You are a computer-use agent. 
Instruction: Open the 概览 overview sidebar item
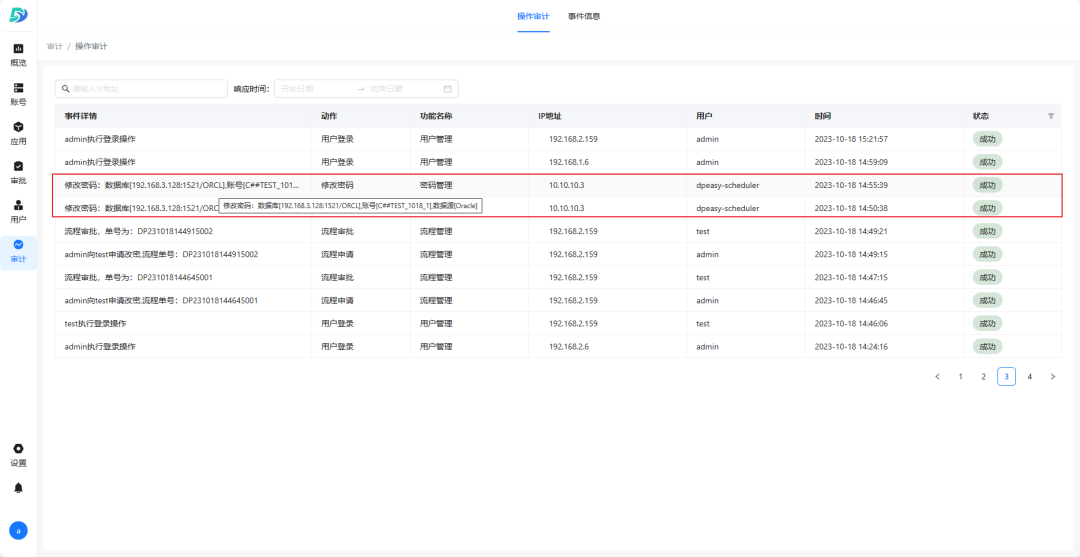click(19, 55)
